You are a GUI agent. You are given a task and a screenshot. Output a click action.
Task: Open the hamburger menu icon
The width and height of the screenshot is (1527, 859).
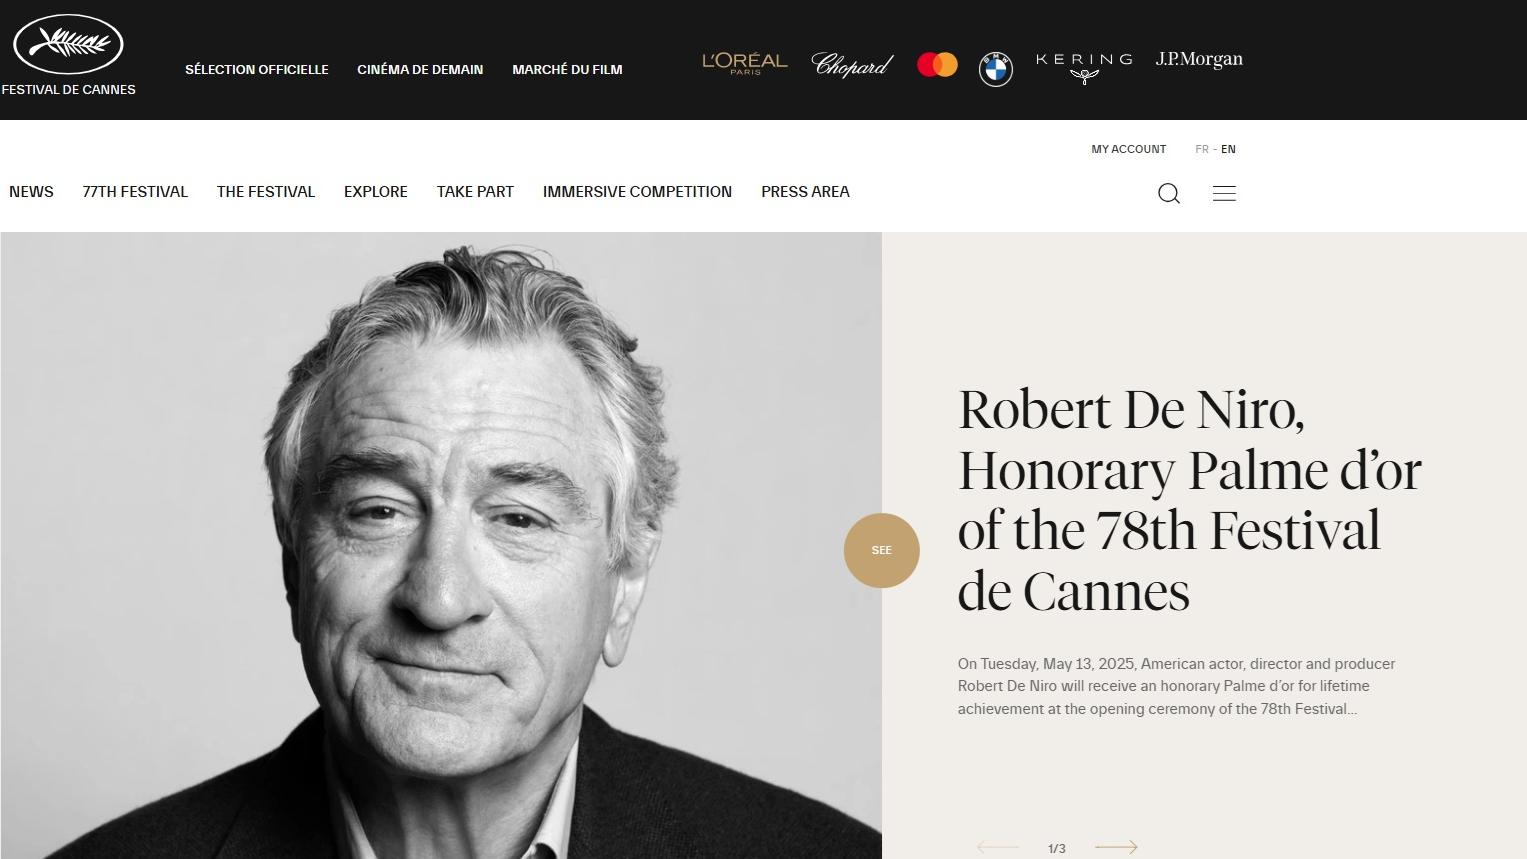(x=1224, y=193)
